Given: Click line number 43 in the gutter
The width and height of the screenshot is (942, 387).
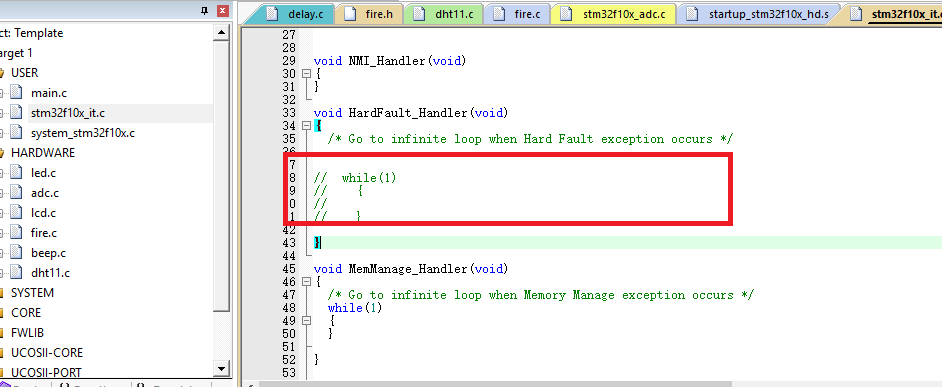Looking at the screenshot, I should (x=289, y=243).
